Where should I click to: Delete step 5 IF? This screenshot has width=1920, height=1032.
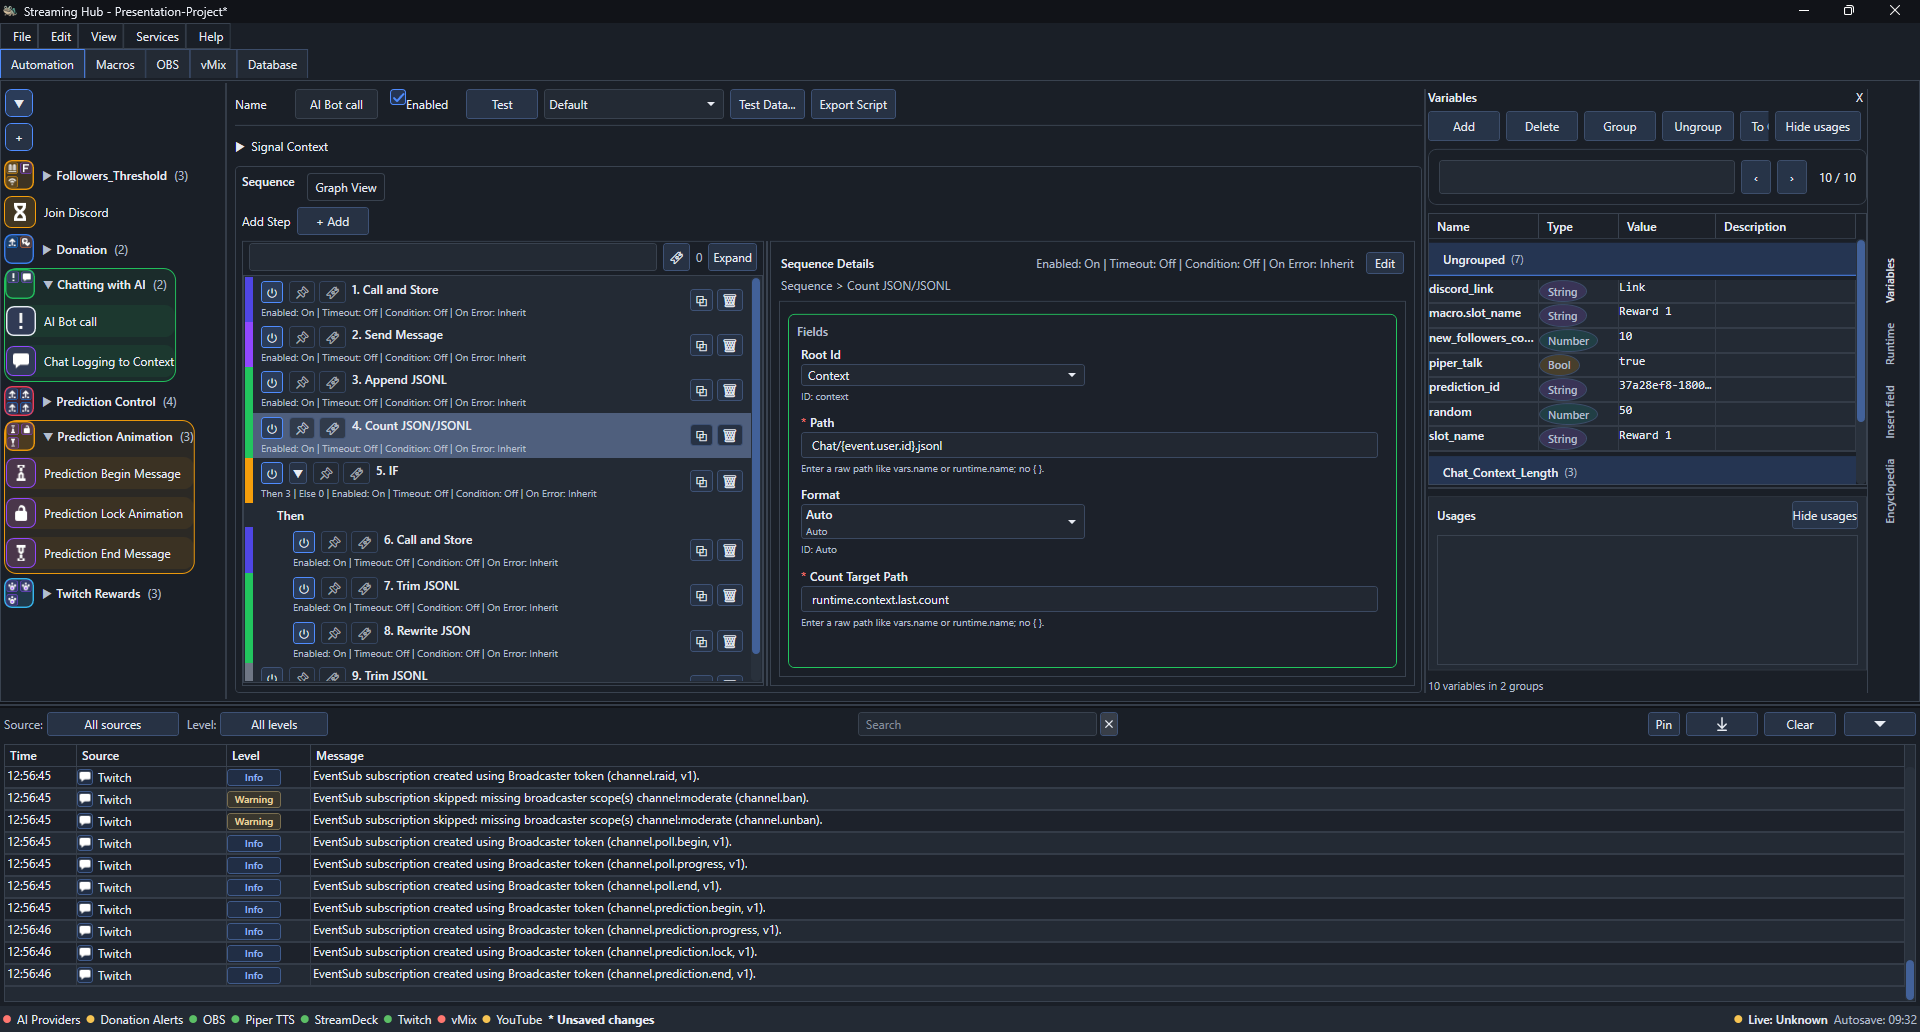pos(730,481)
